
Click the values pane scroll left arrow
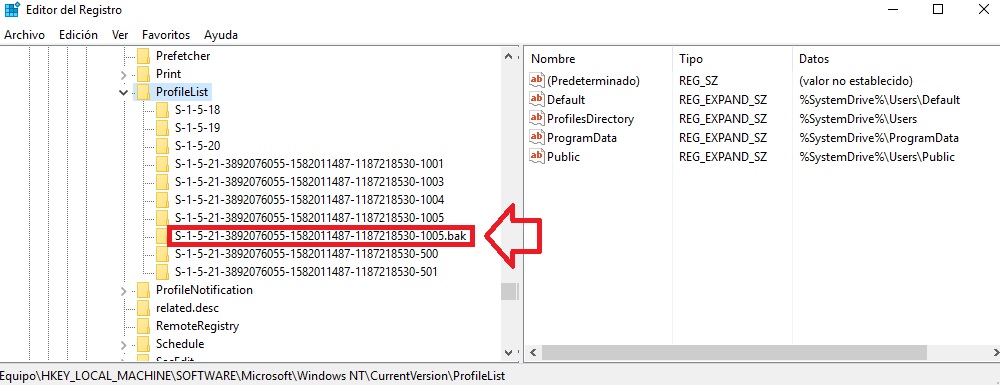coord(533,352)
